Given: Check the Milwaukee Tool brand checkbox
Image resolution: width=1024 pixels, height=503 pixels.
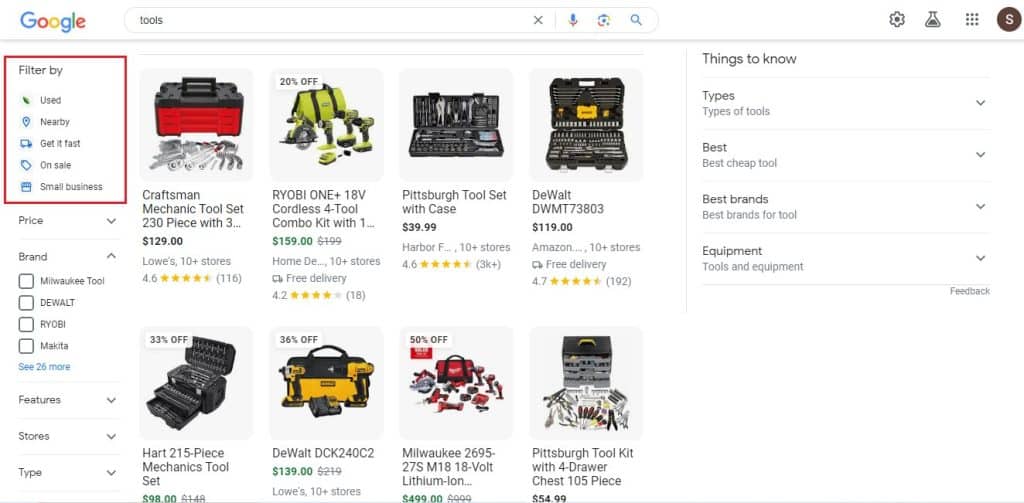Looking at the screenshot, I should [26, 281].
